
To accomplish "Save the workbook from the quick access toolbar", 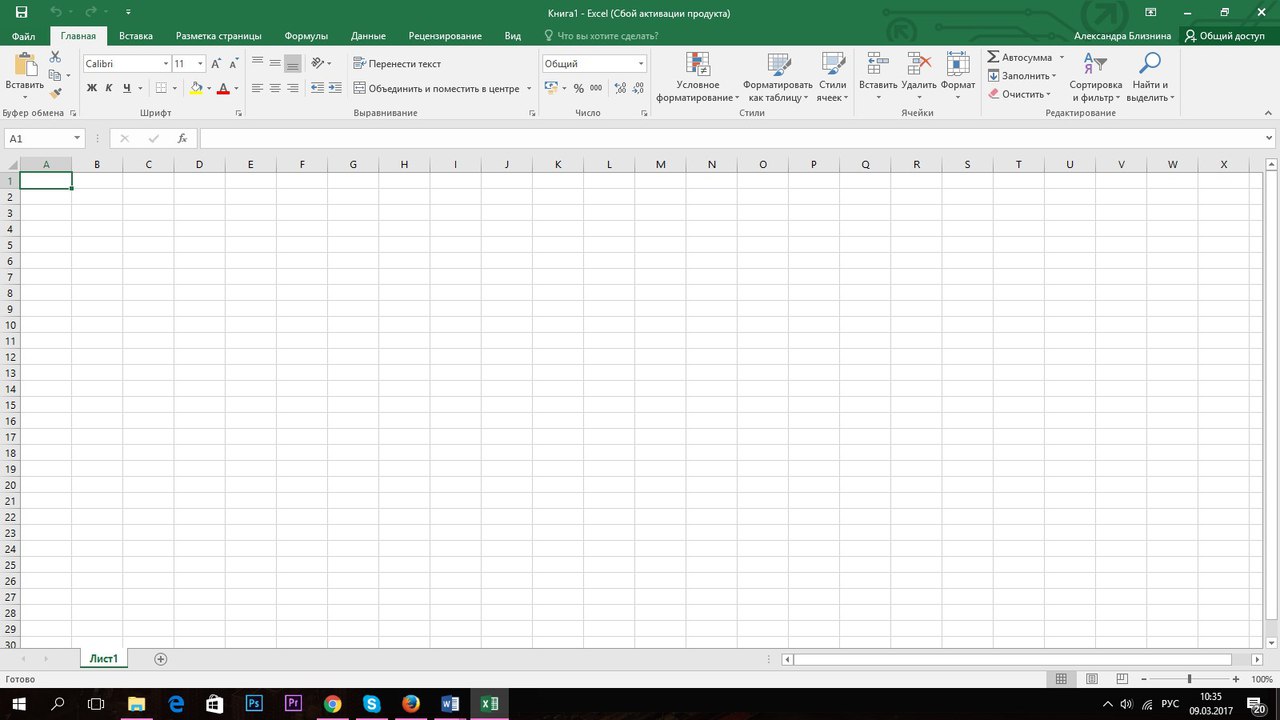I will click(22, 13).
